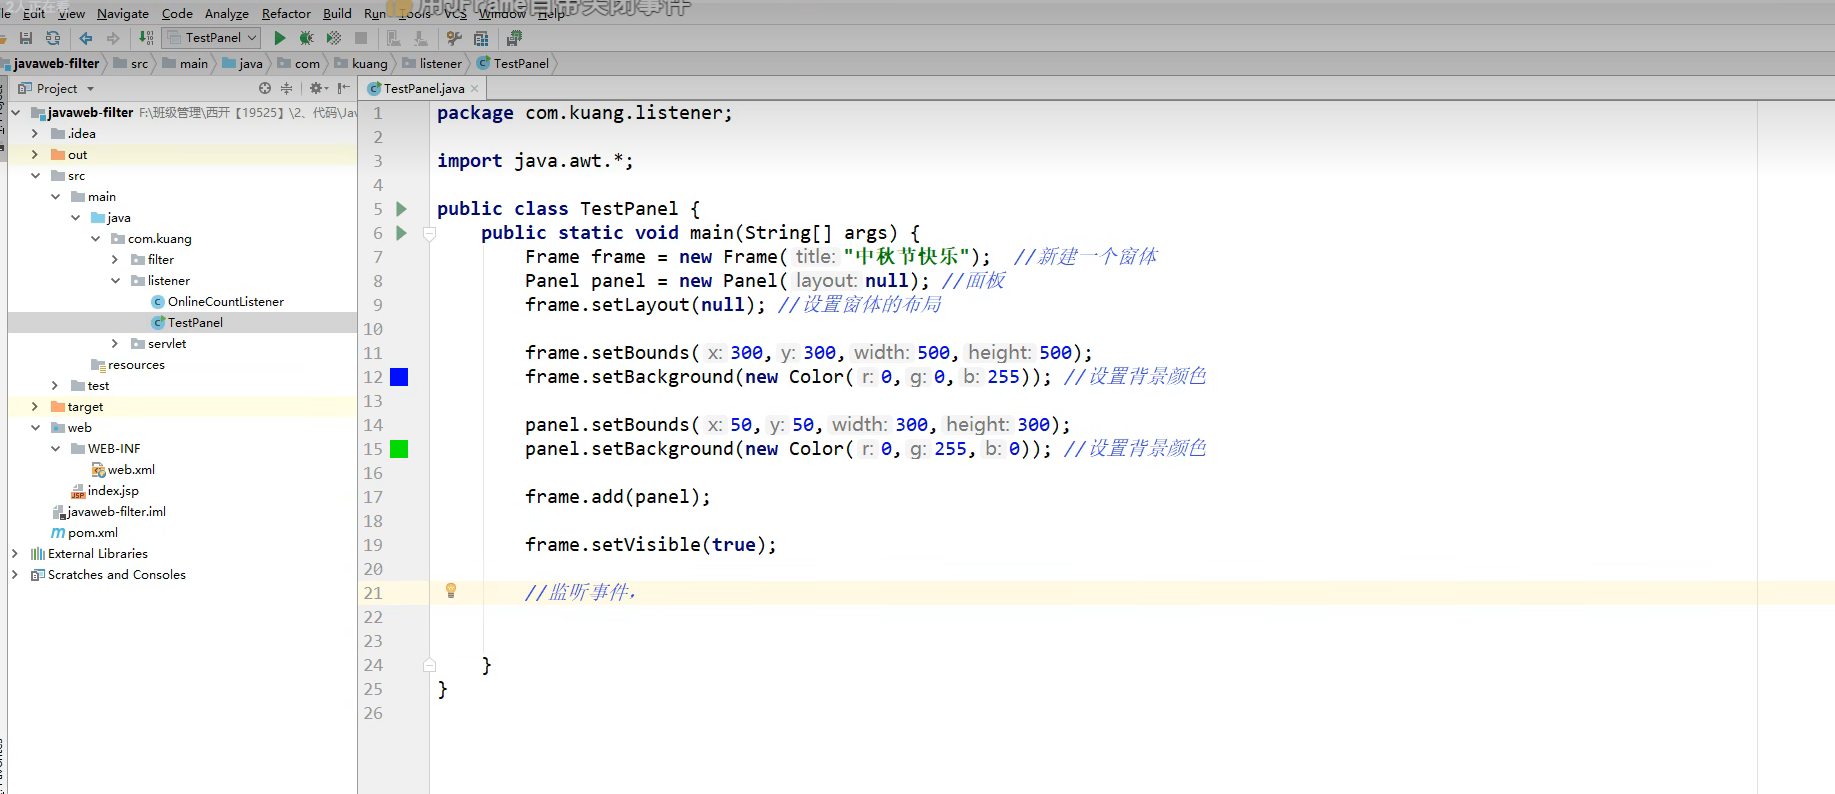Click into the //监听事件 comment line

tap(580, 592)
